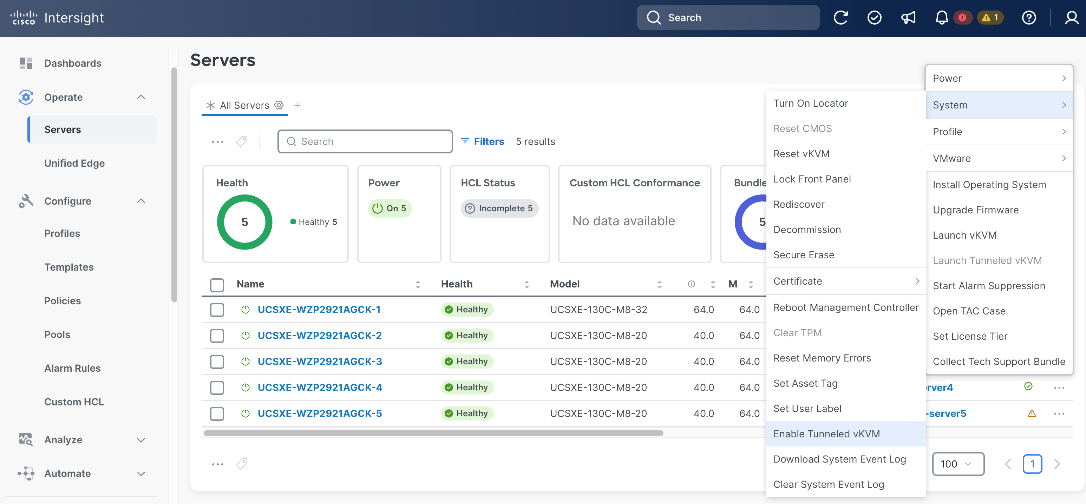Open the help question mark icon
Image resolution: width=1086 pixels, height=504 pixels.
[1029, 18]
